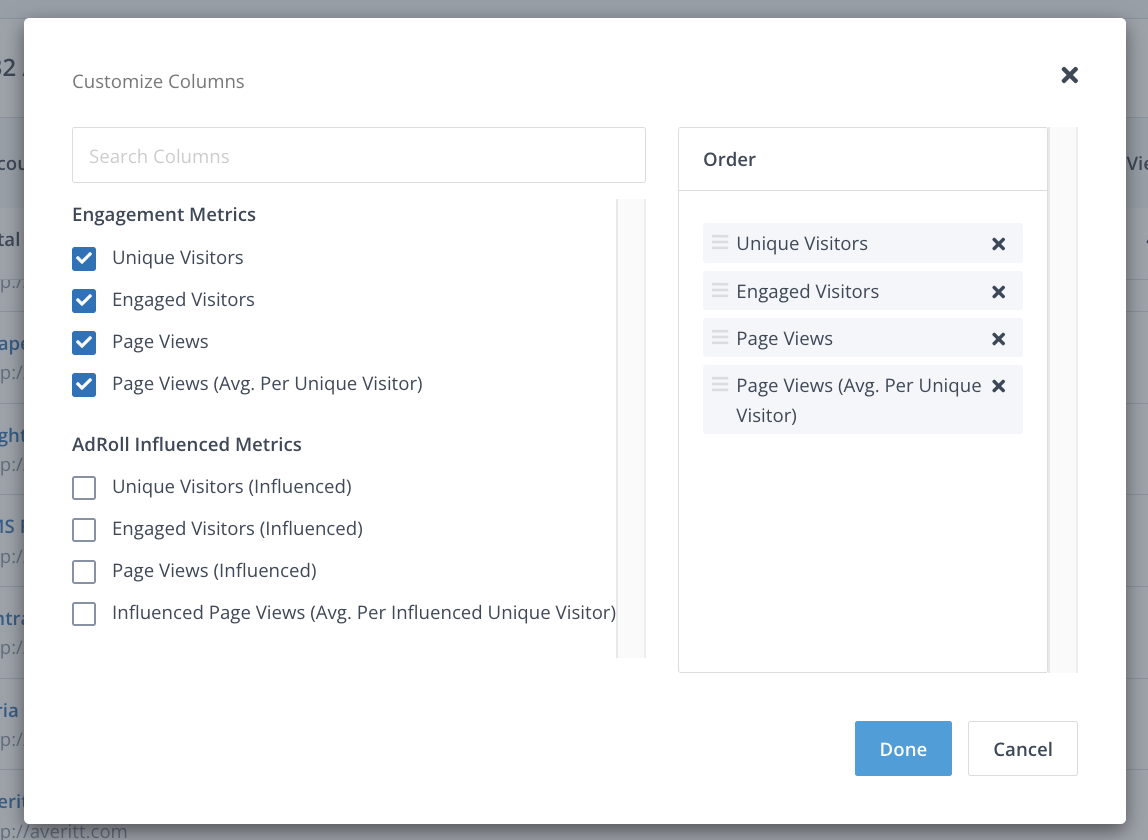
Task: Disable the Page Views column checkbox
Action: (x=84, y=342)
